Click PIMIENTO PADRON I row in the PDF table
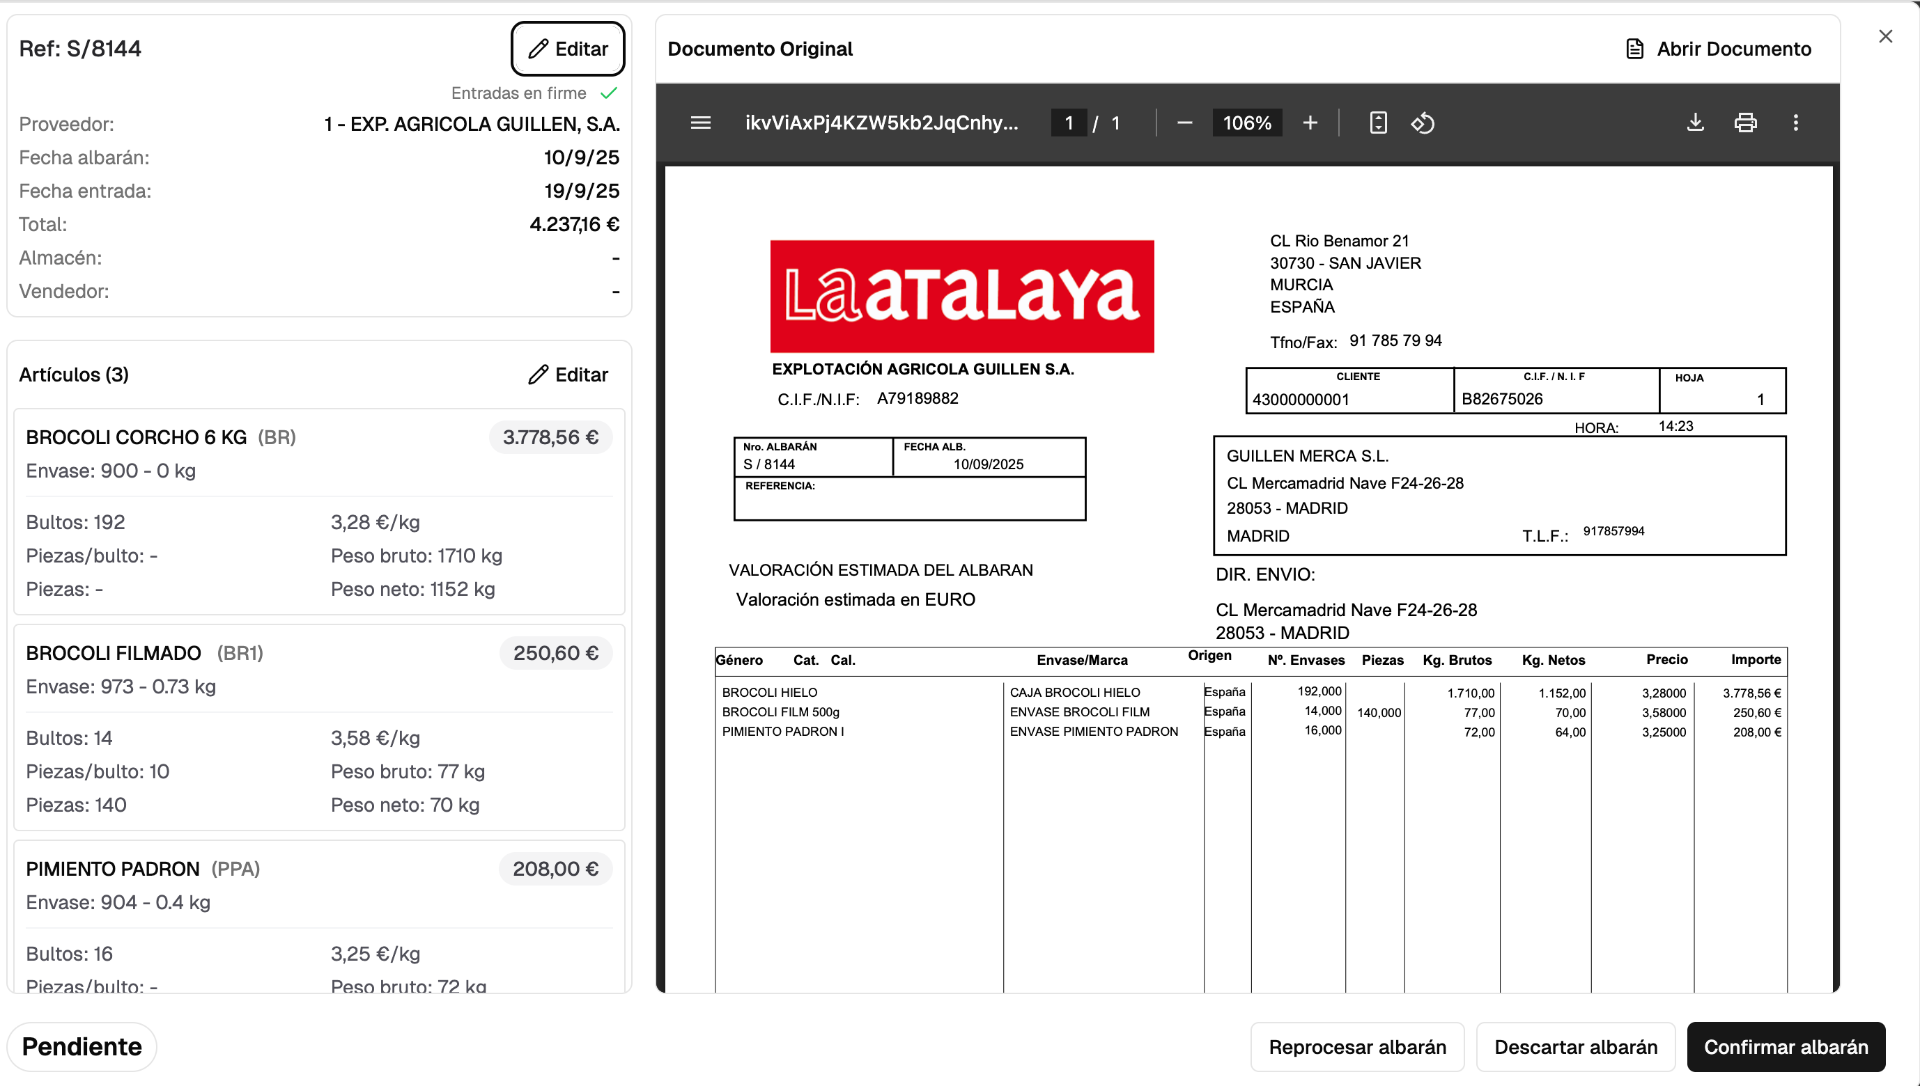The width and height of the screenshot is (1920, 1086). (1250, 732)
